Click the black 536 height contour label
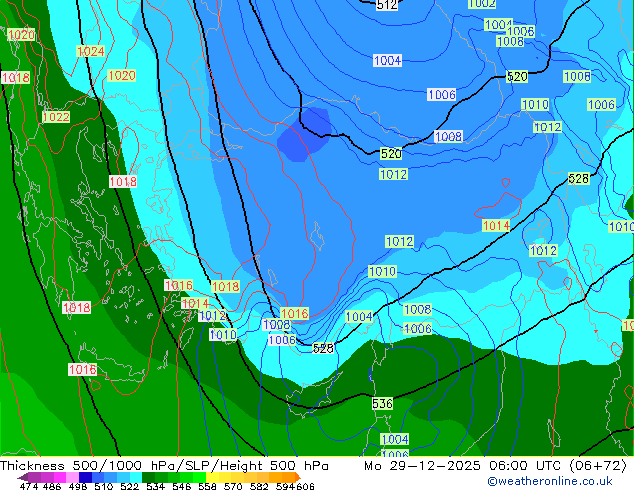Screen dimensions: 634x490 click(382, 403)
